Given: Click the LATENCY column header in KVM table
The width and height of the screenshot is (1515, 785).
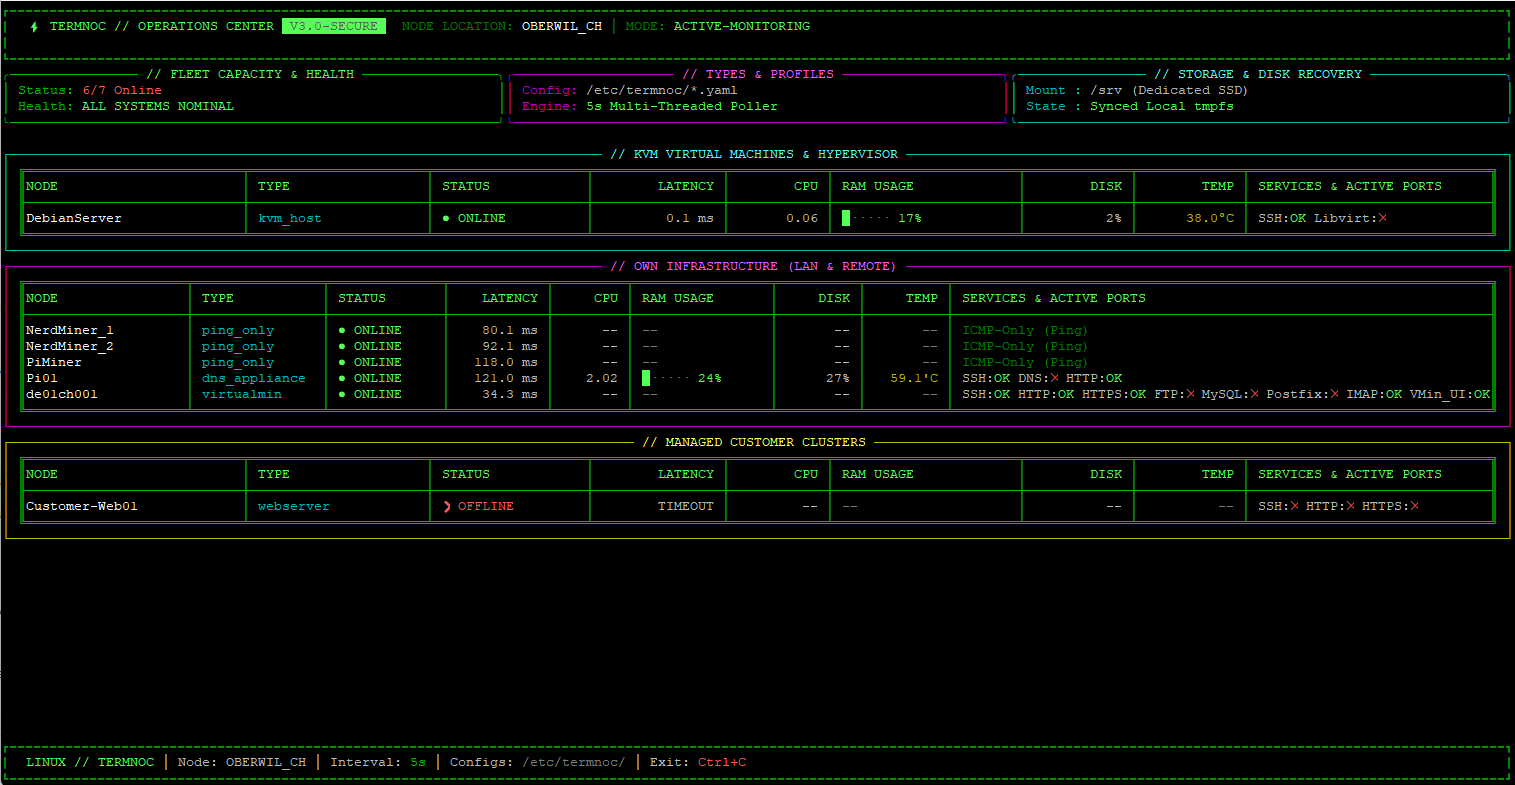Looking at the screenshot, I should pos(686,186).
